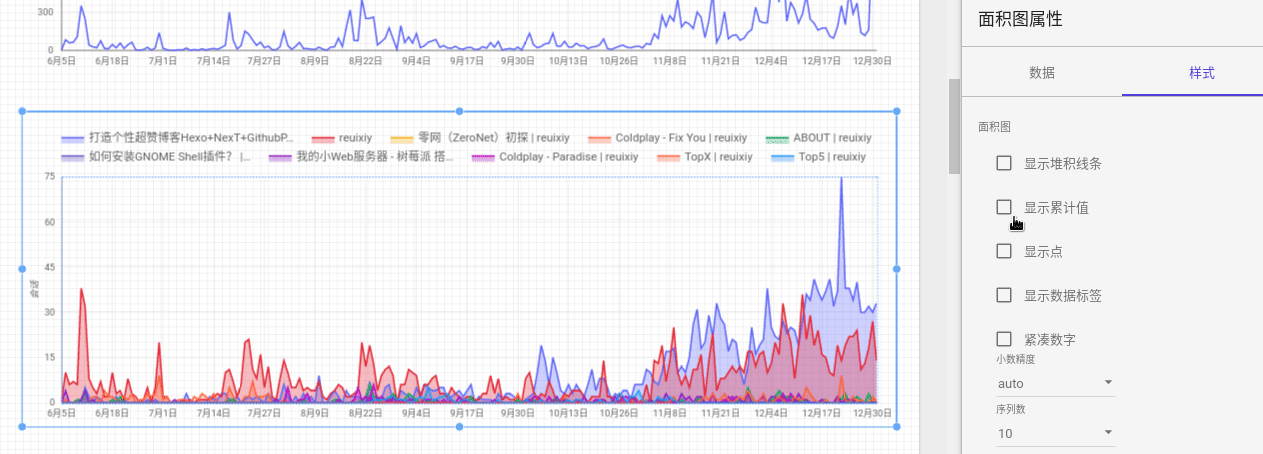Tick the 显示累计值 checkbox
Image resolution: width=1263 pixels, height=454 pixels.
[1004, 207]
